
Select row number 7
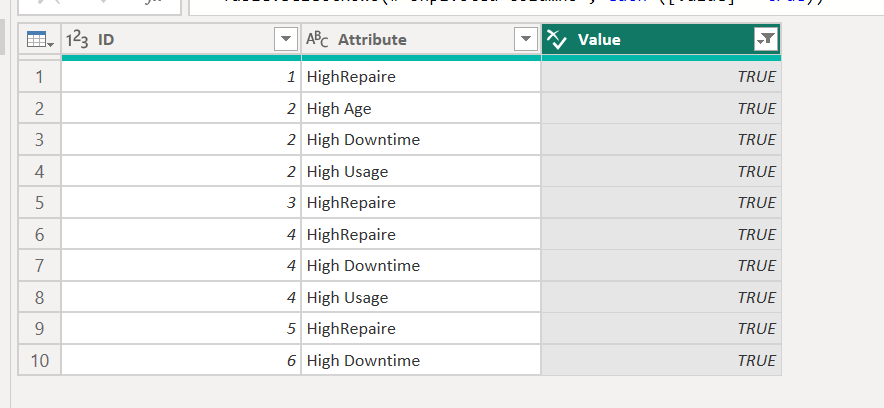pyautogui.click(x=39, y=266)
